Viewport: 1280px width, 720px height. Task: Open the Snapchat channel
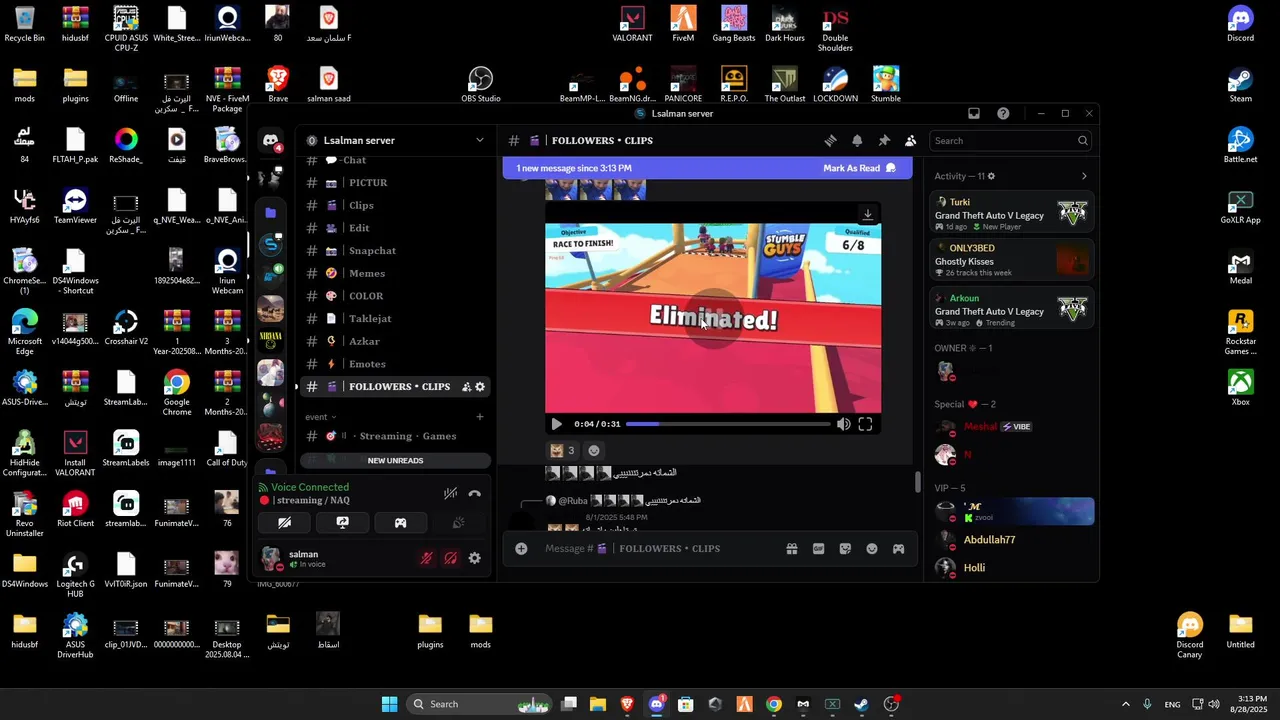(x=395, y=251)
